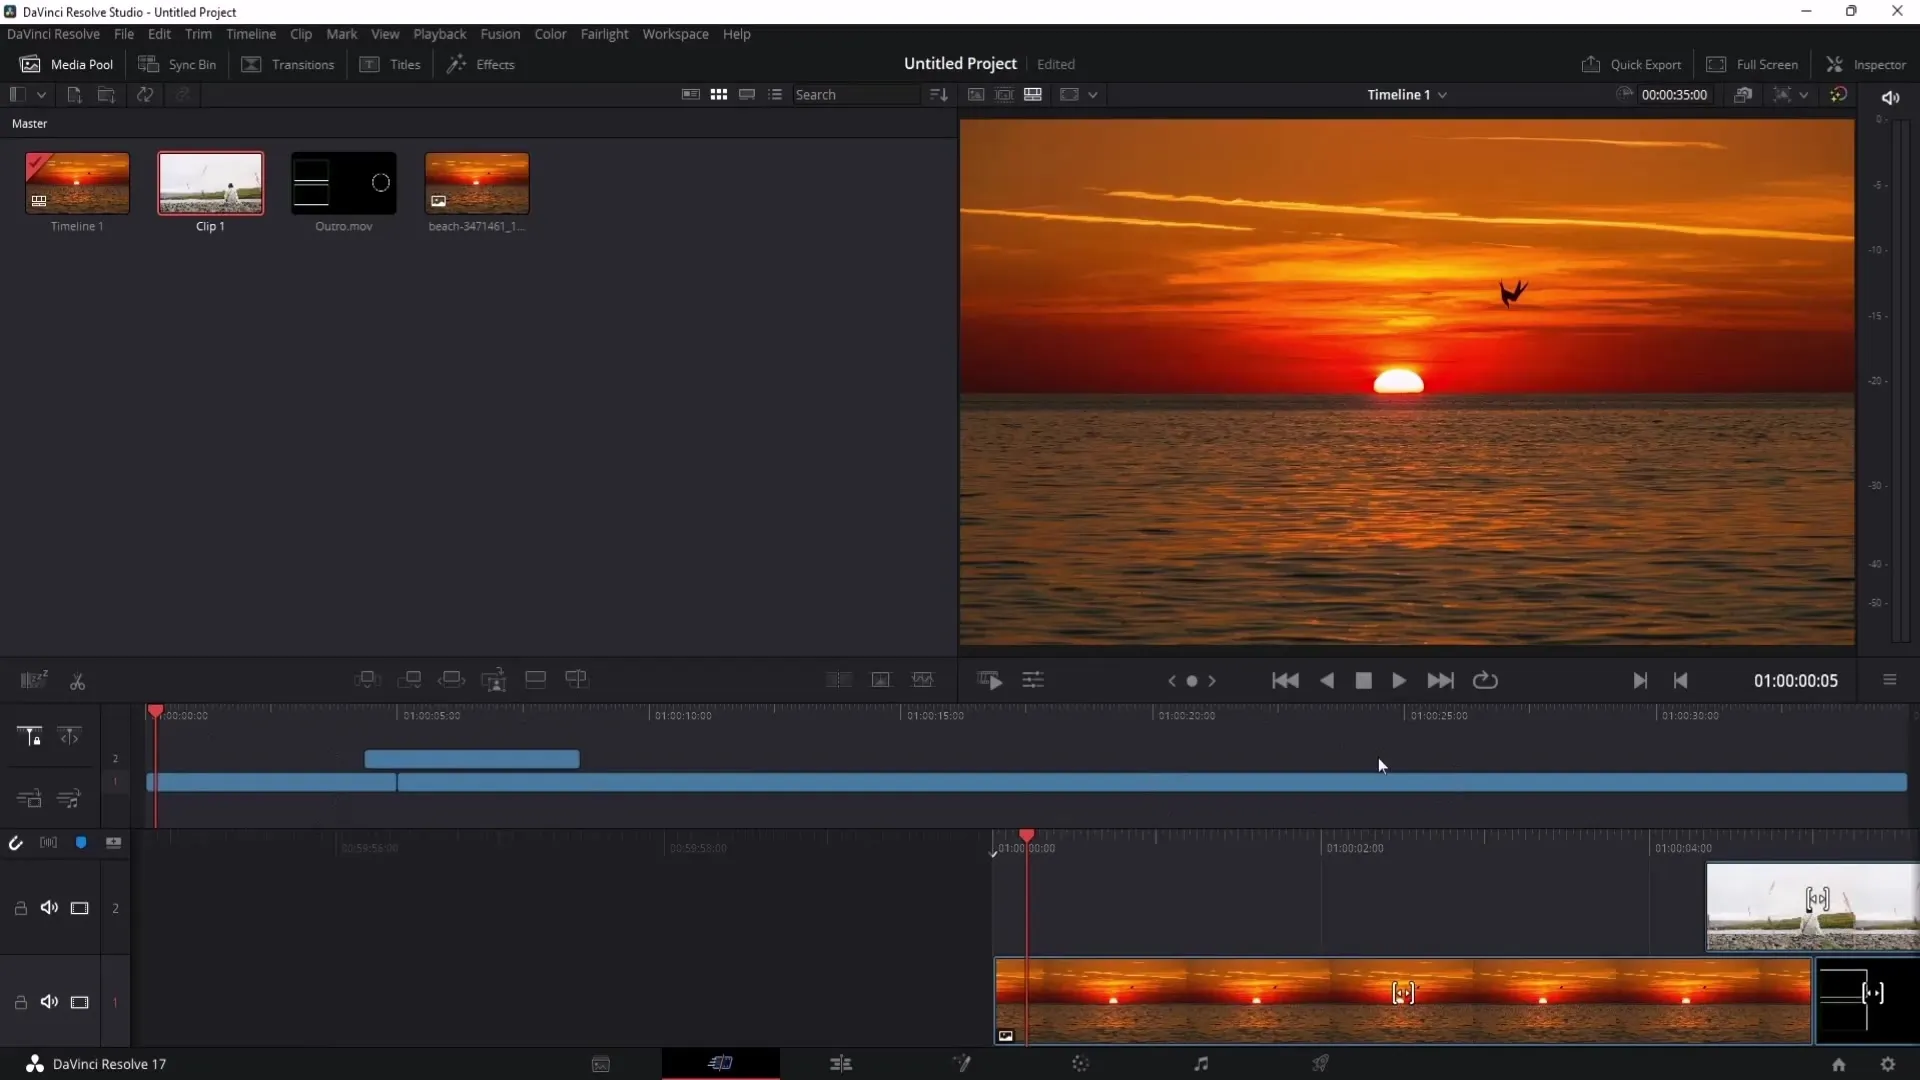This screenshot has width=1920, height=1080.
Task: Open the timeline resolution dropdown arrow
Action: click(x=1803, y=94)
